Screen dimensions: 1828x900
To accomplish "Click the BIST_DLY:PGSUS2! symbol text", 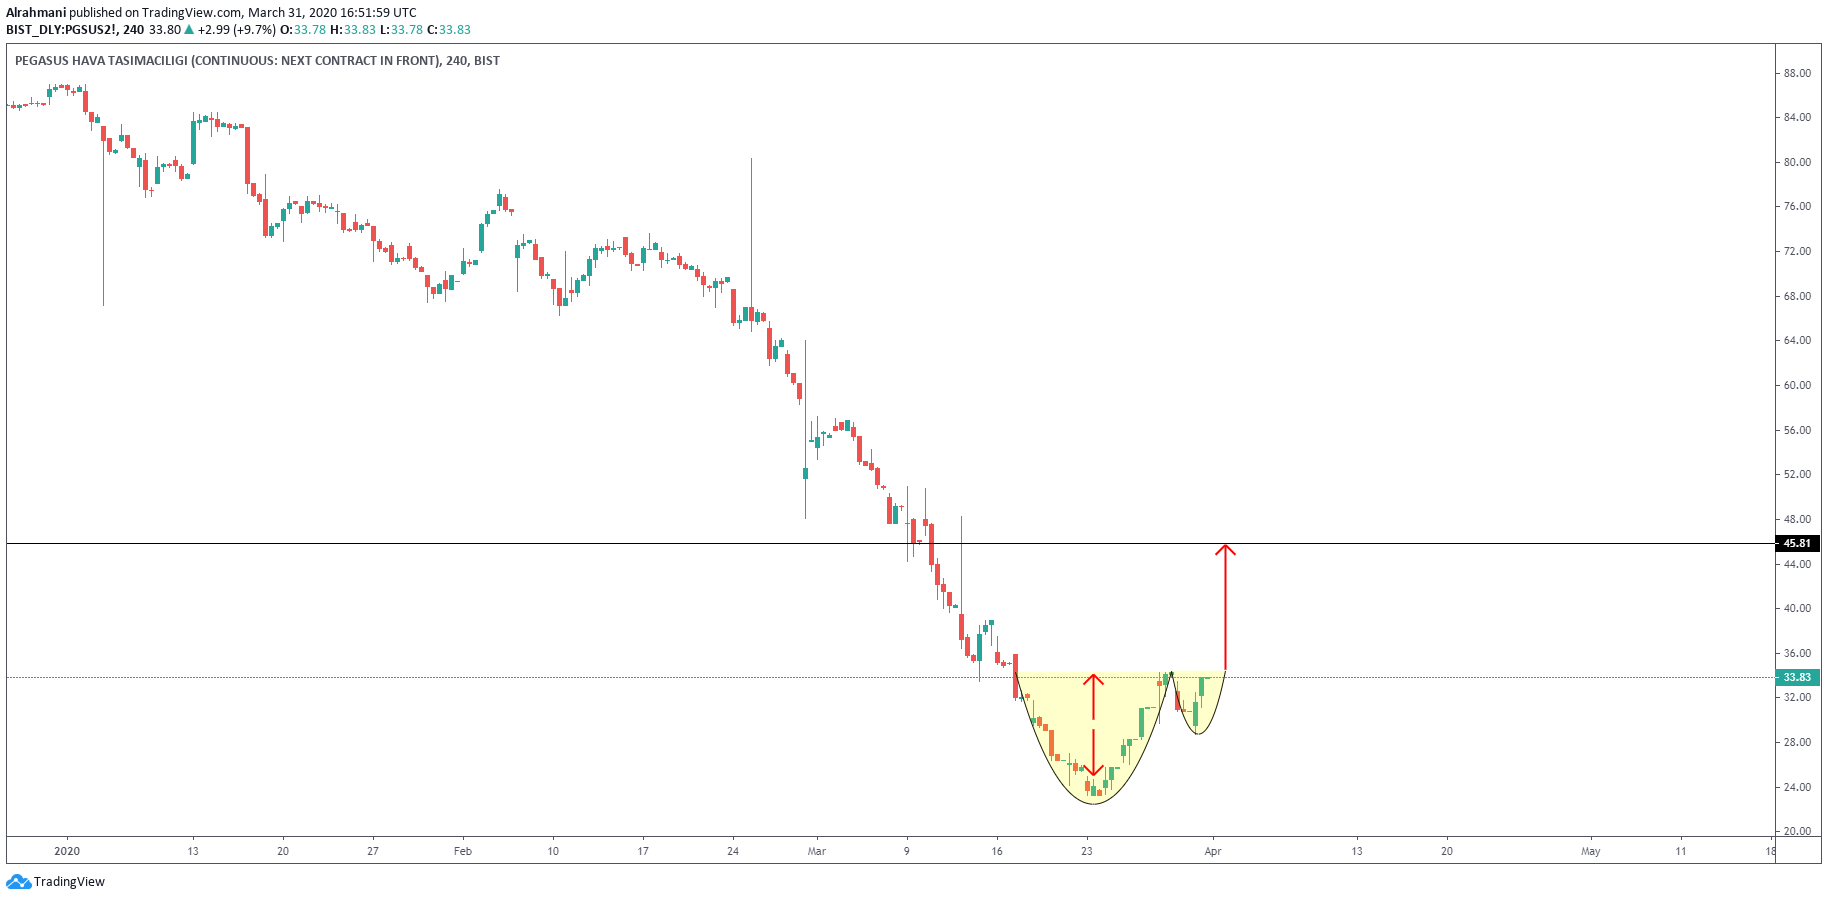I will pos(61,30).
